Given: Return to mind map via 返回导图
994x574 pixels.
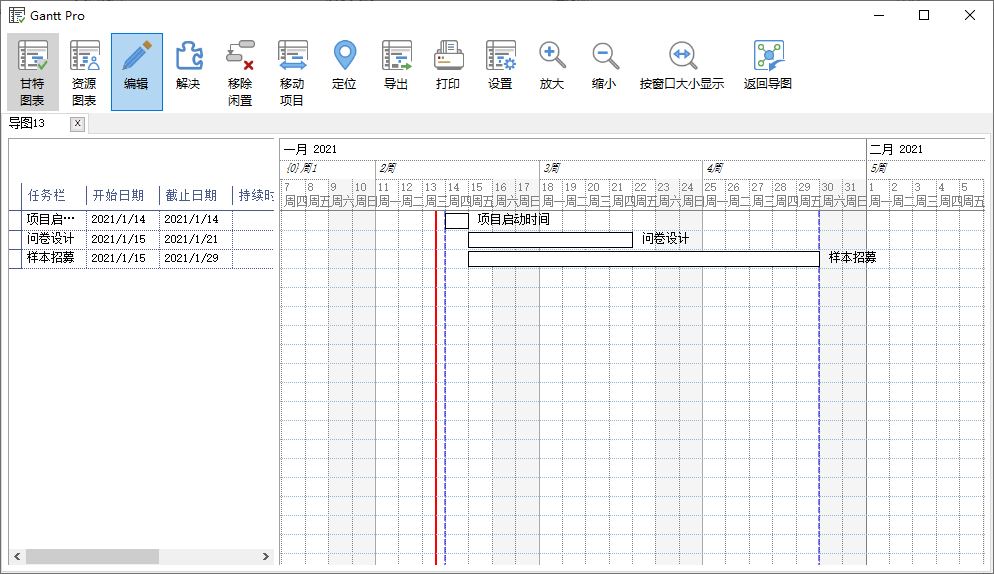Looking at the screenshot, I should (768, 65).
